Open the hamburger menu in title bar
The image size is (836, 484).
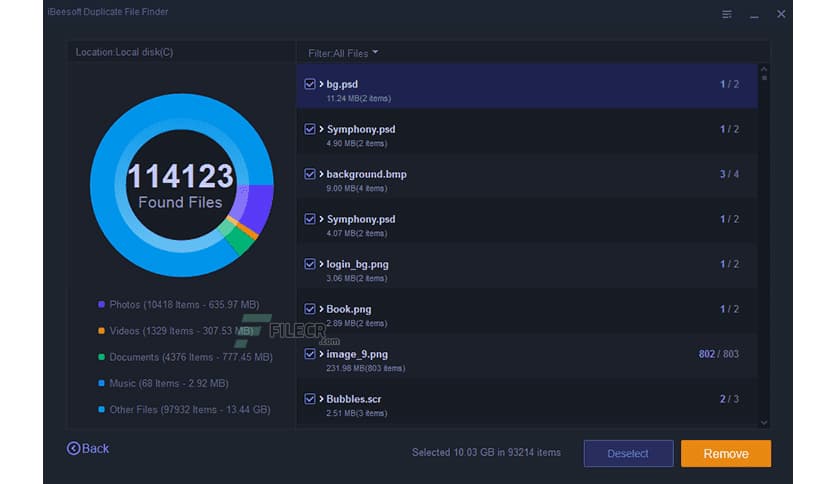pyautogui.click(x=727, y=15)
